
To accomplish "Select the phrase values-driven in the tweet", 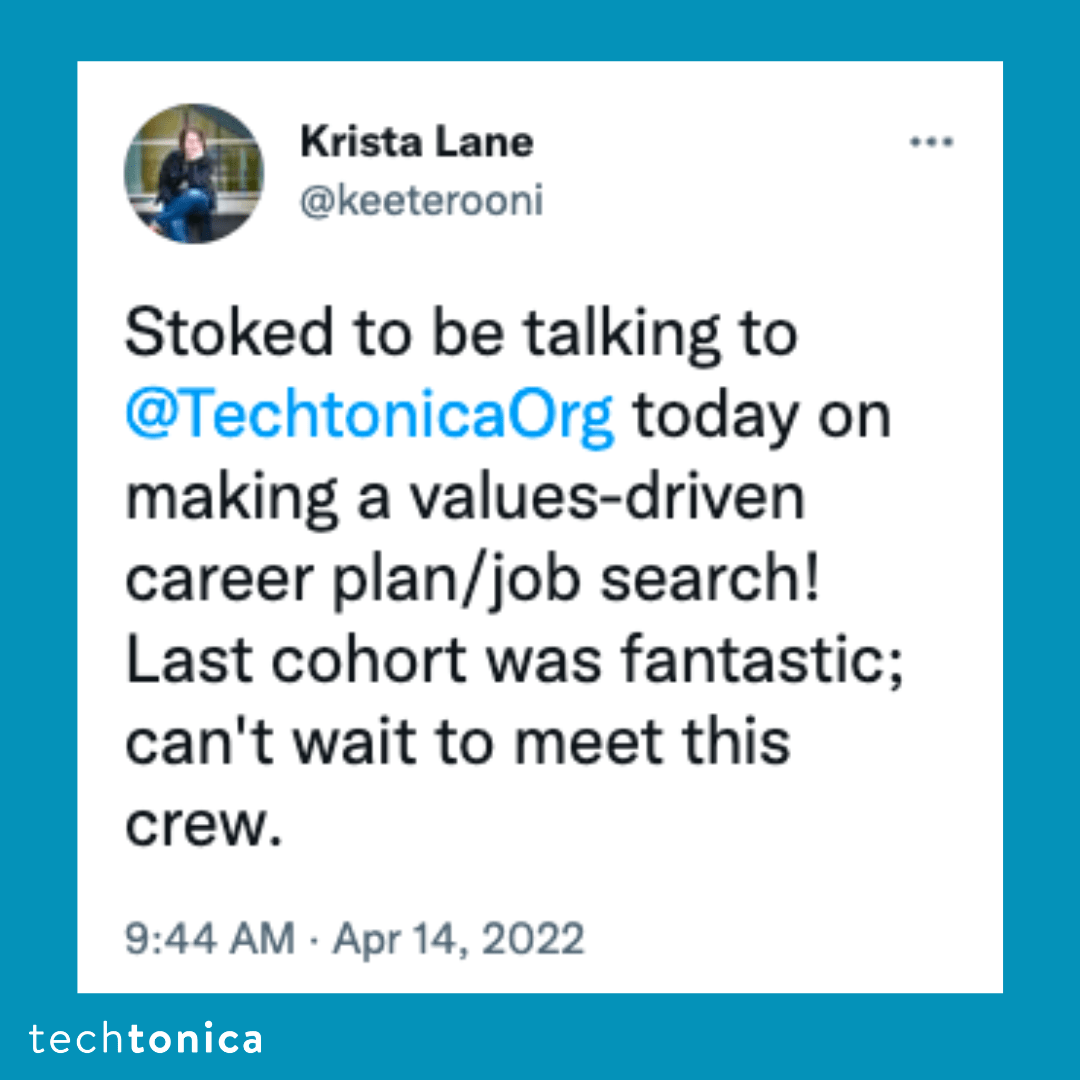I will pyautogui.click(x=598, y=494).
